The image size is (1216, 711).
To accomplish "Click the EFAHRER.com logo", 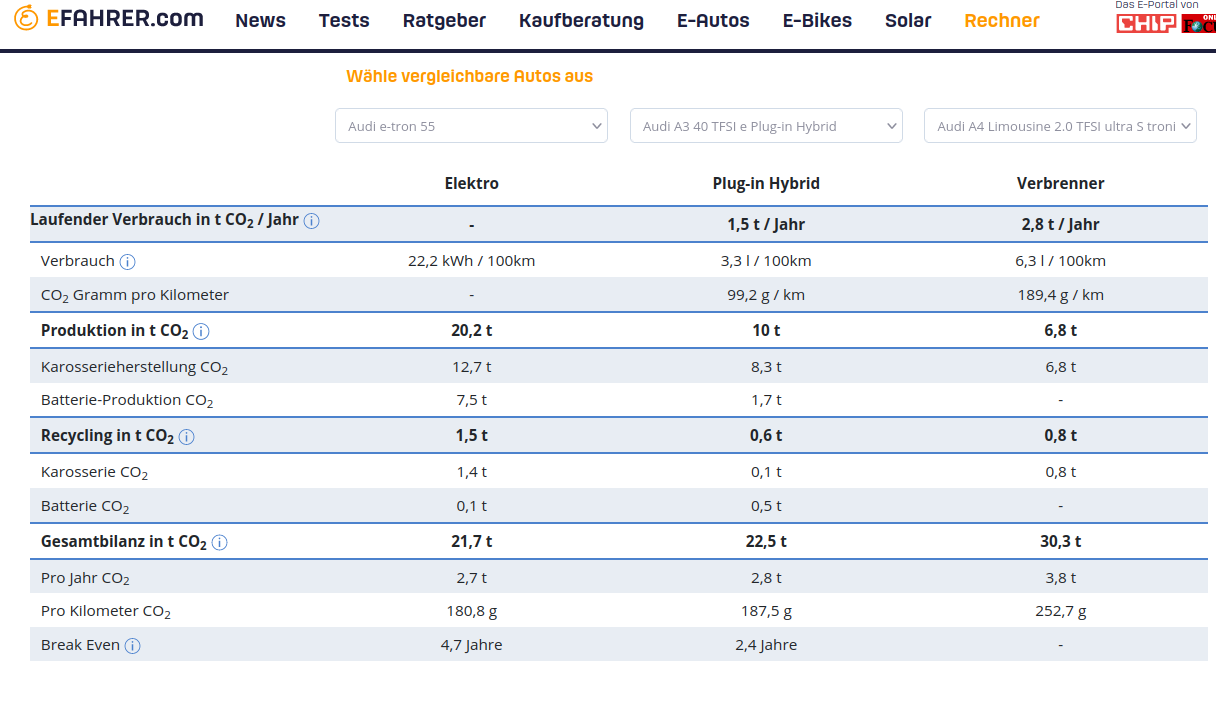I will point(108,18).
